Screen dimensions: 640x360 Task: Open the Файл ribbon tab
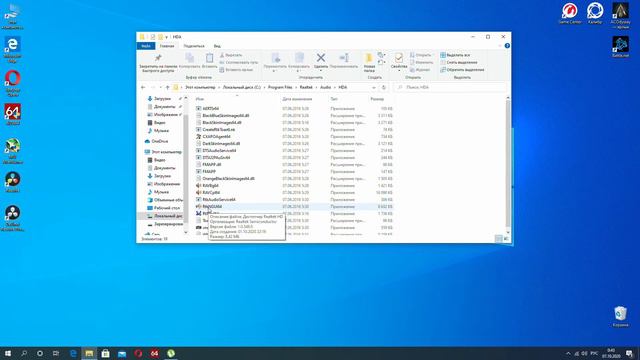(146, 46)
